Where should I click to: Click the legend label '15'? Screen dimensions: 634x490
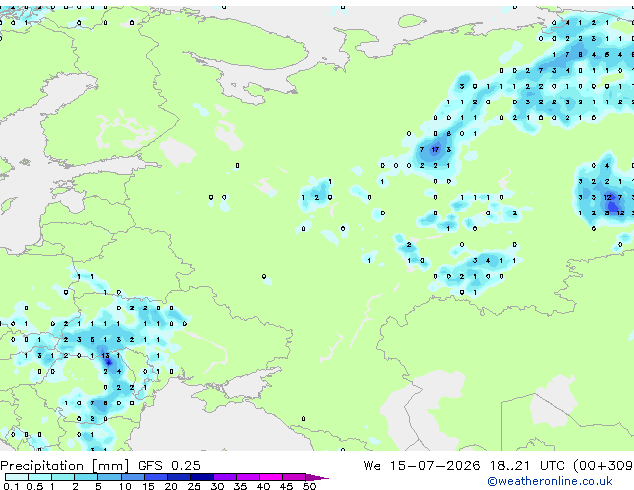148,486
